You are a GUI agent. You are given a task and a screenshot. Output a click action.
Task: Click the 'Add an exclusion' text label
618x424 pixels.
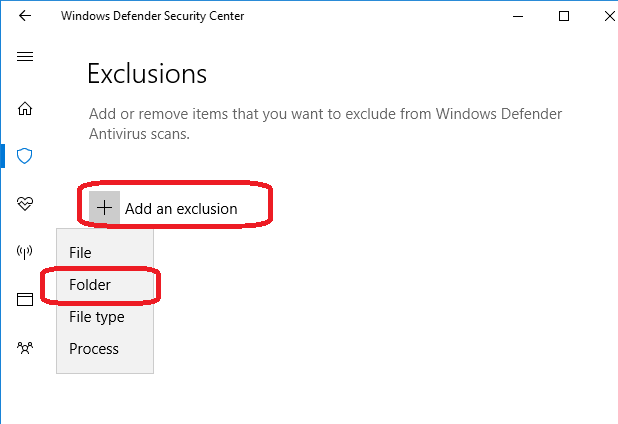[181, 209]
